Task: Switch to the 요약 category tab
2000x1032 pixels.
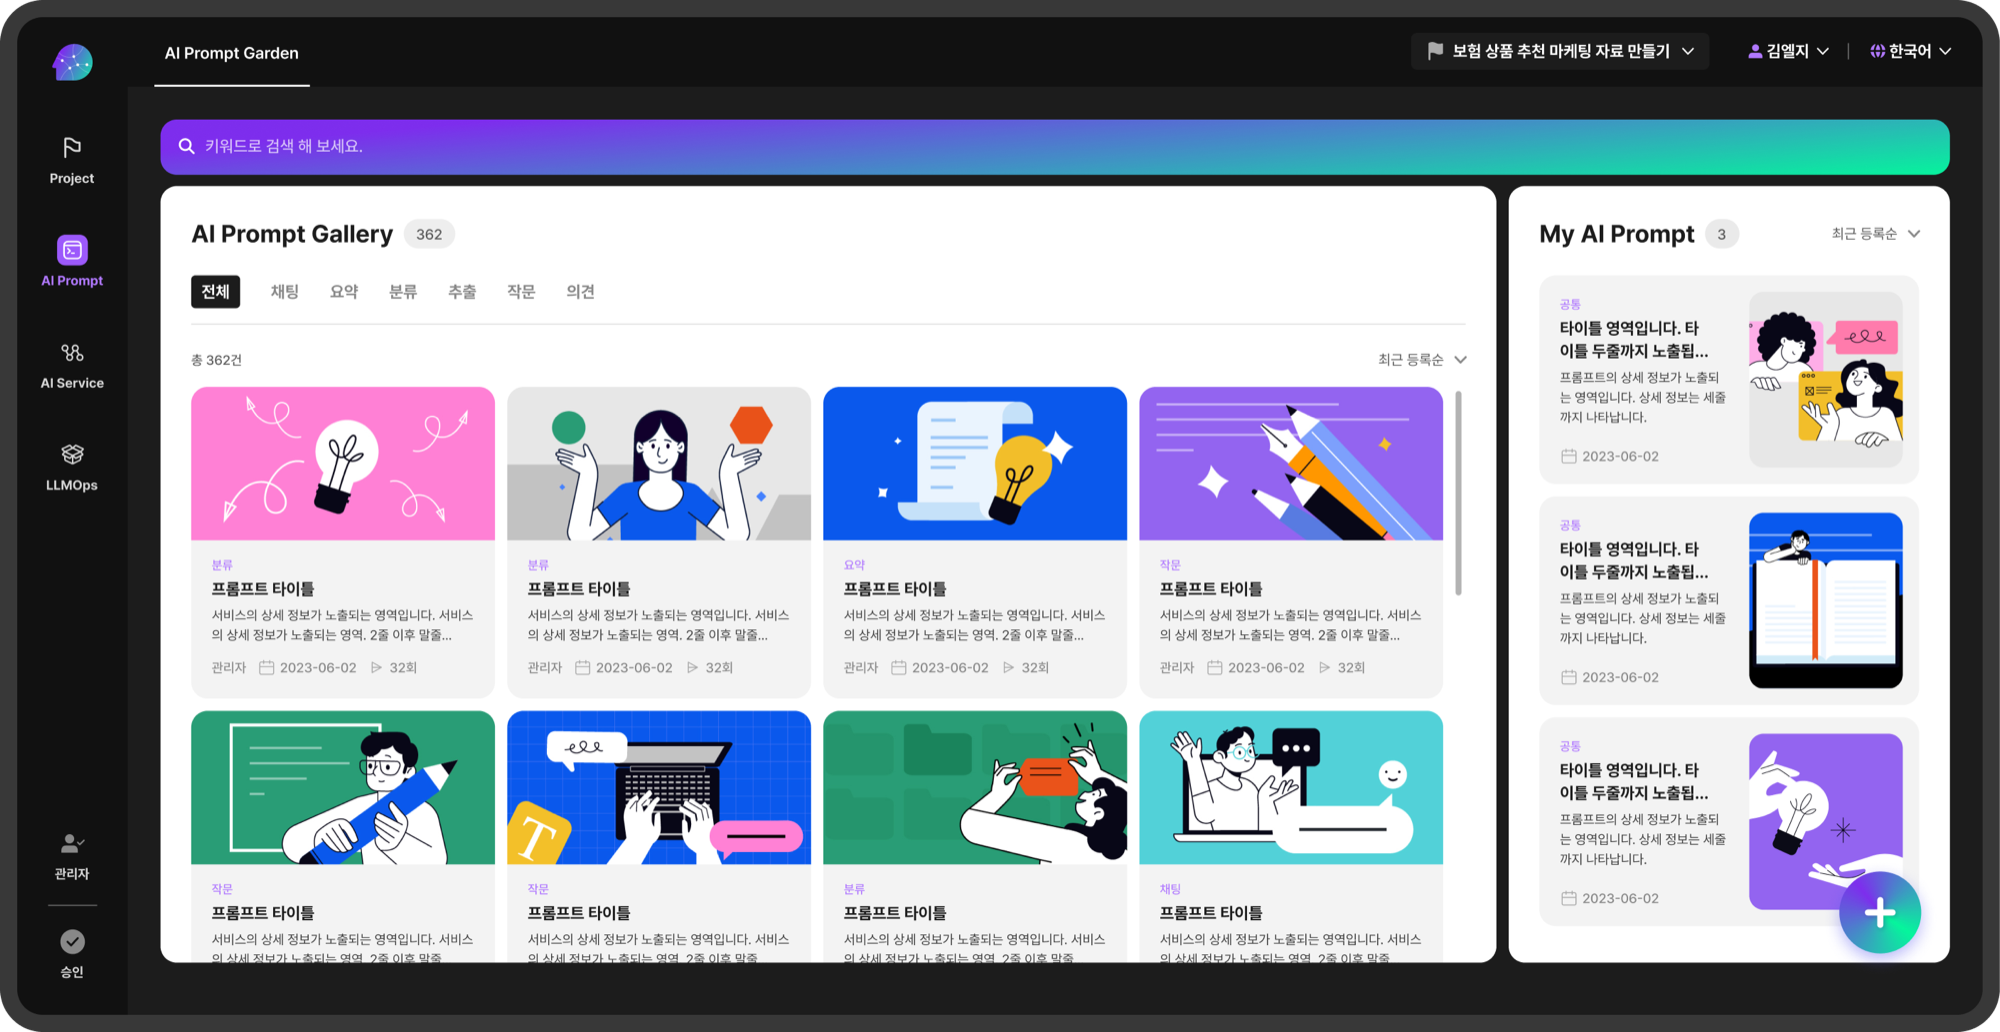Action: (x=344, y=292)
